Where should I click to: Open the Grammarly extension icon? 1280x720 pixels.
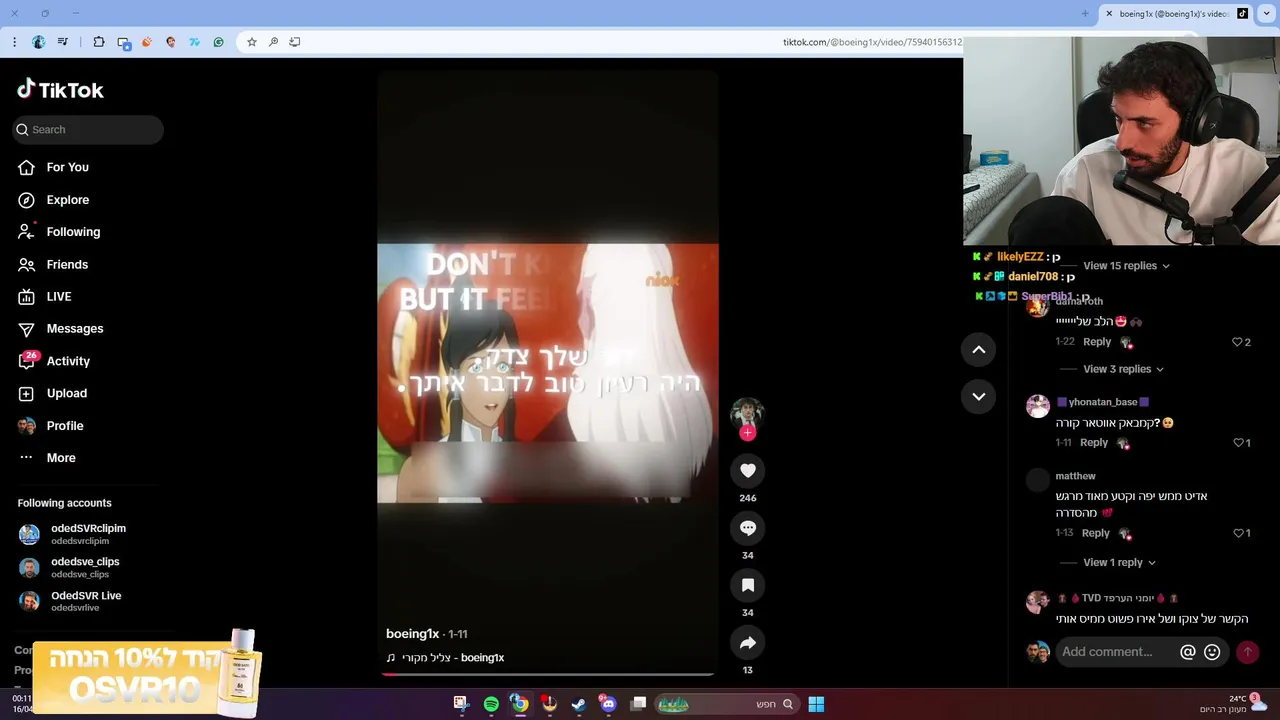pyautogui.click(x=218, y=42)
